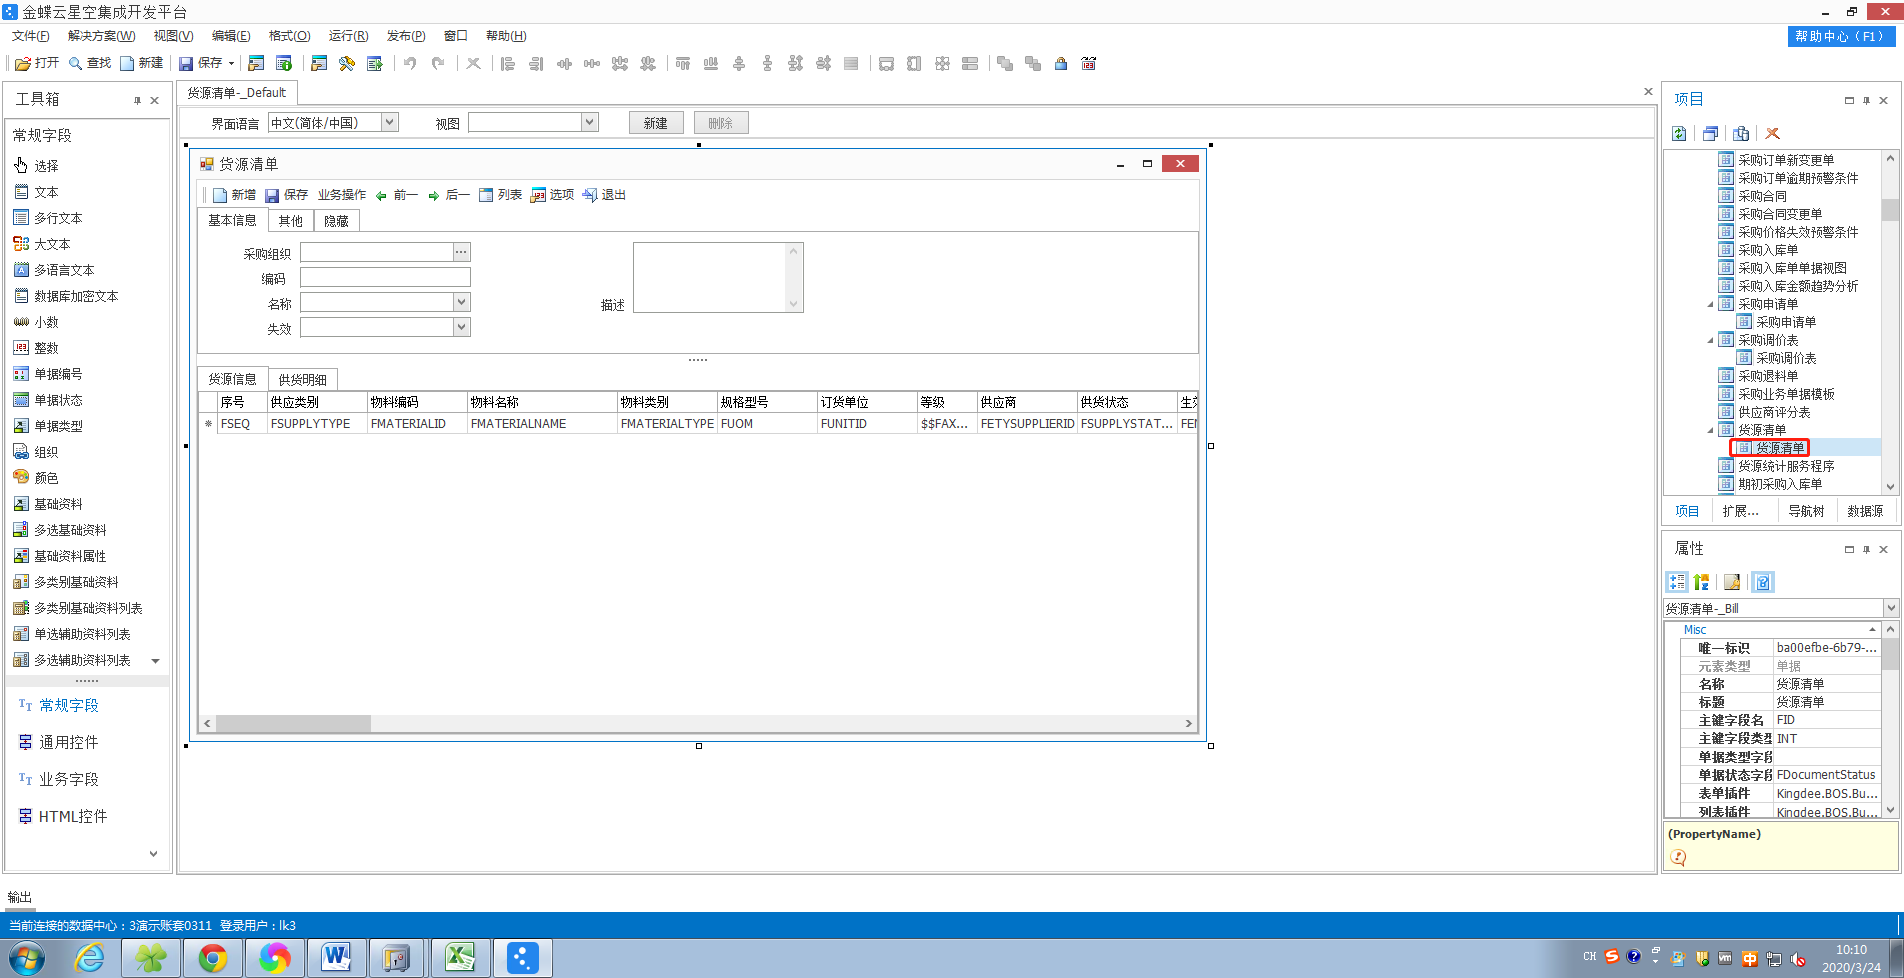The height and width of the screenshot is (978, 1904).
Task: Click 业务操作 in the form toolbar
Action: 342,195
